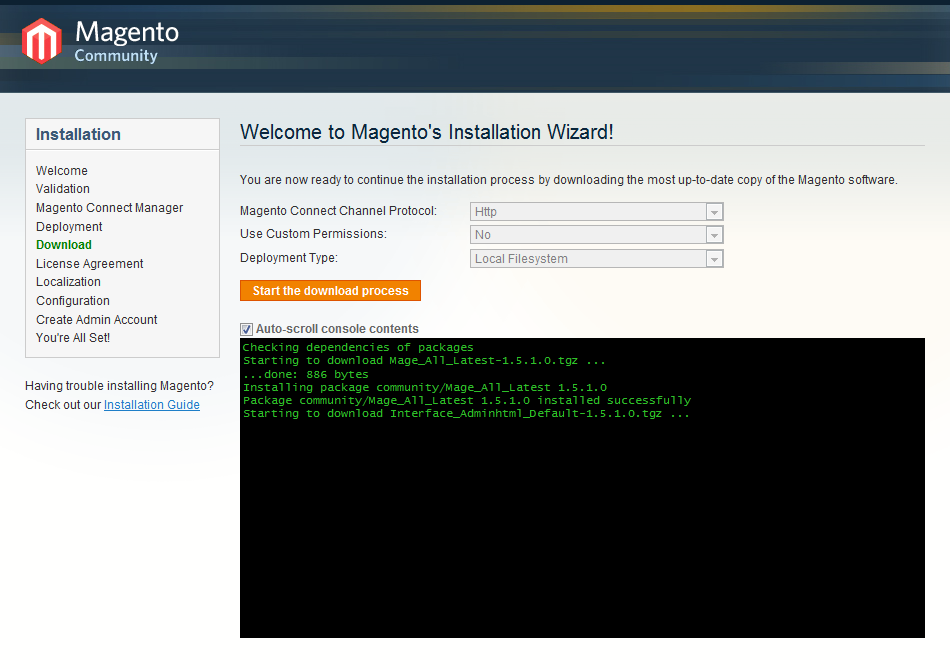Screen dimensions: 950x669
Task: Click console line 'installed successfully'
Action: [x=467, y=401]
